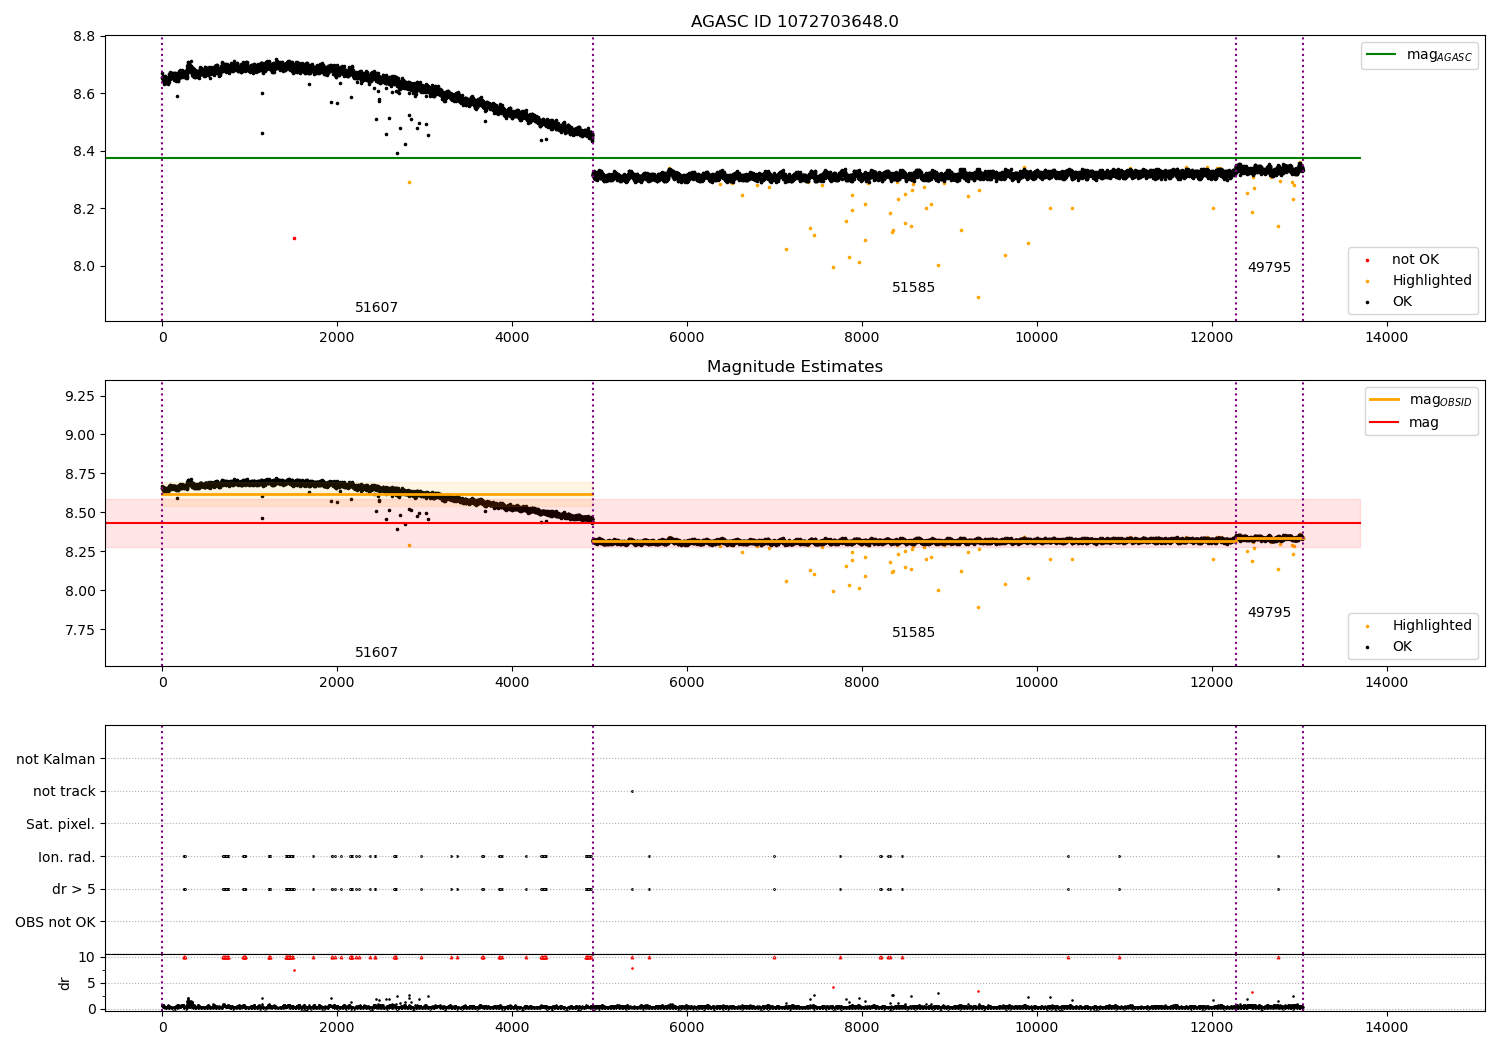Click the '5' tick on the dr axis
The width and height of the screenshot is (1500, 1050).
pyautogui.click(x=92, y=983)
